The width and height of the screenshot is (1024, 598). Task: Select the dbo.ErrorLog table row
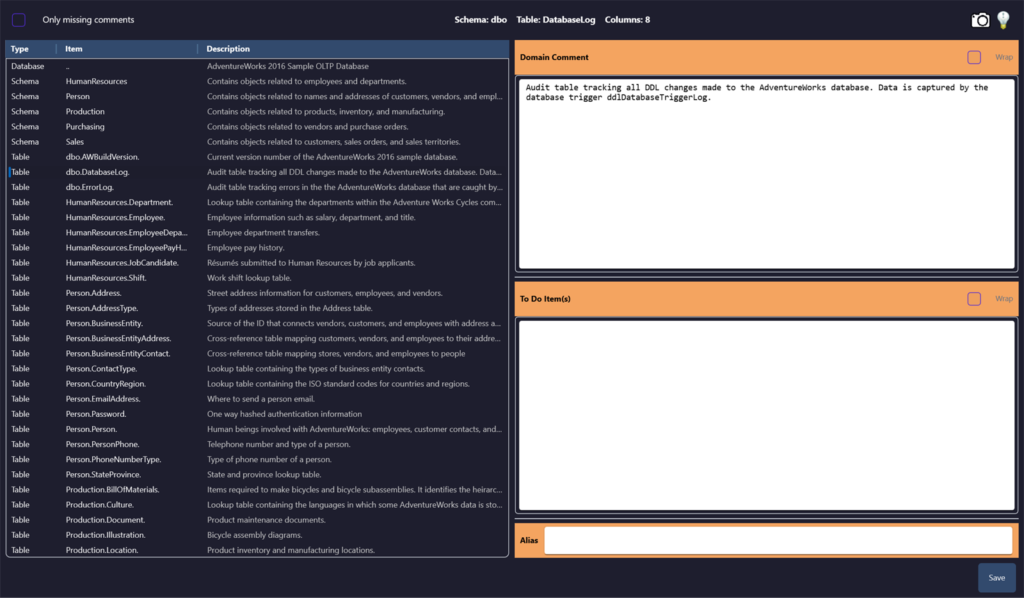click(x=257, y=187)
